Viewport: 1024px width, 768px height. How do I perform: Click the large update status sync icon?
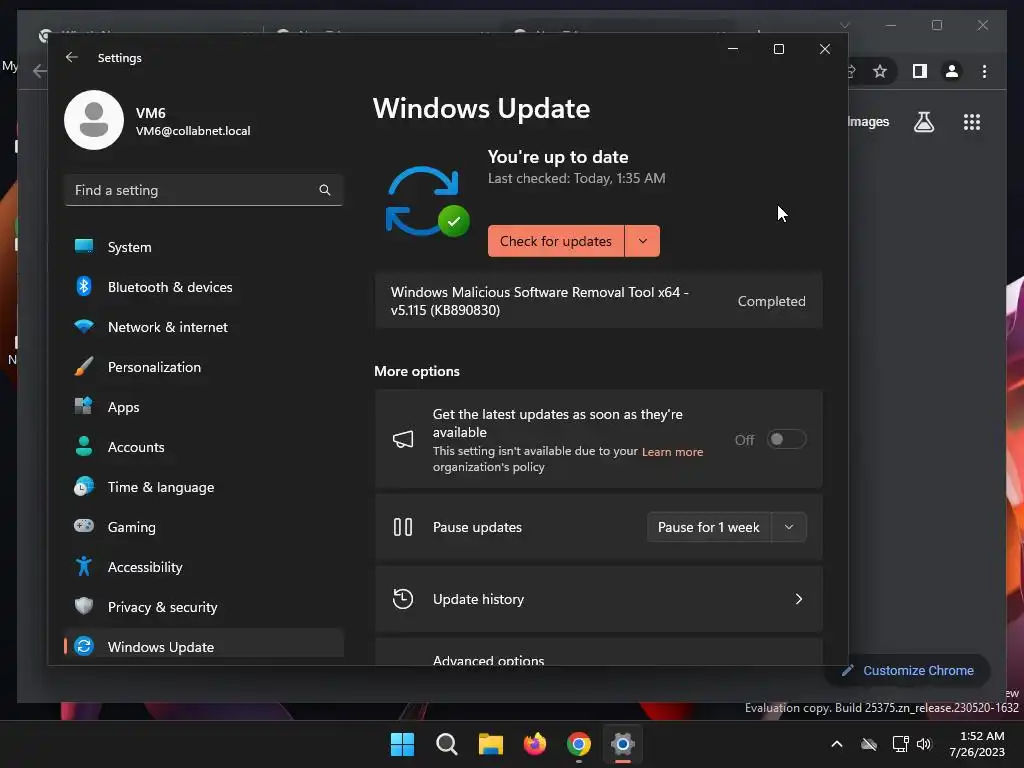(426, 201)
